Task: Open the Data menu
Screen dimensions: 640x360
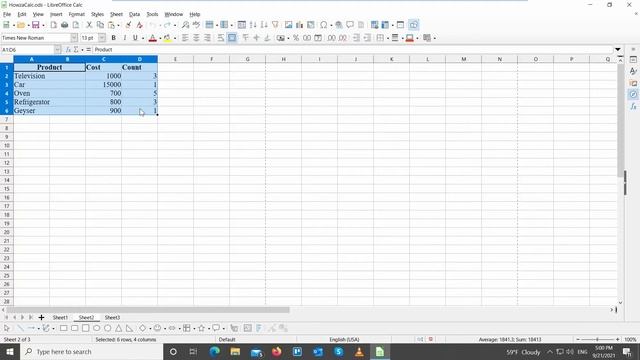Action: 134,14
